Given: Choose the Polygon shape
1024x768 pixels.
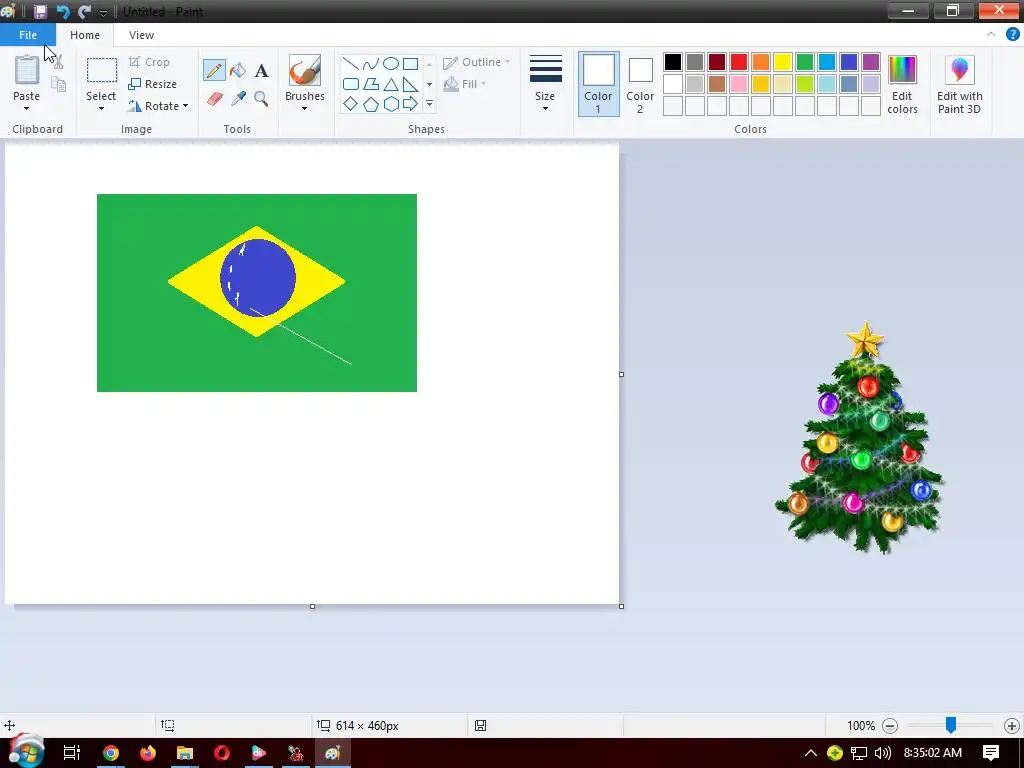Looking at the screenshot, I should point(371,84).
